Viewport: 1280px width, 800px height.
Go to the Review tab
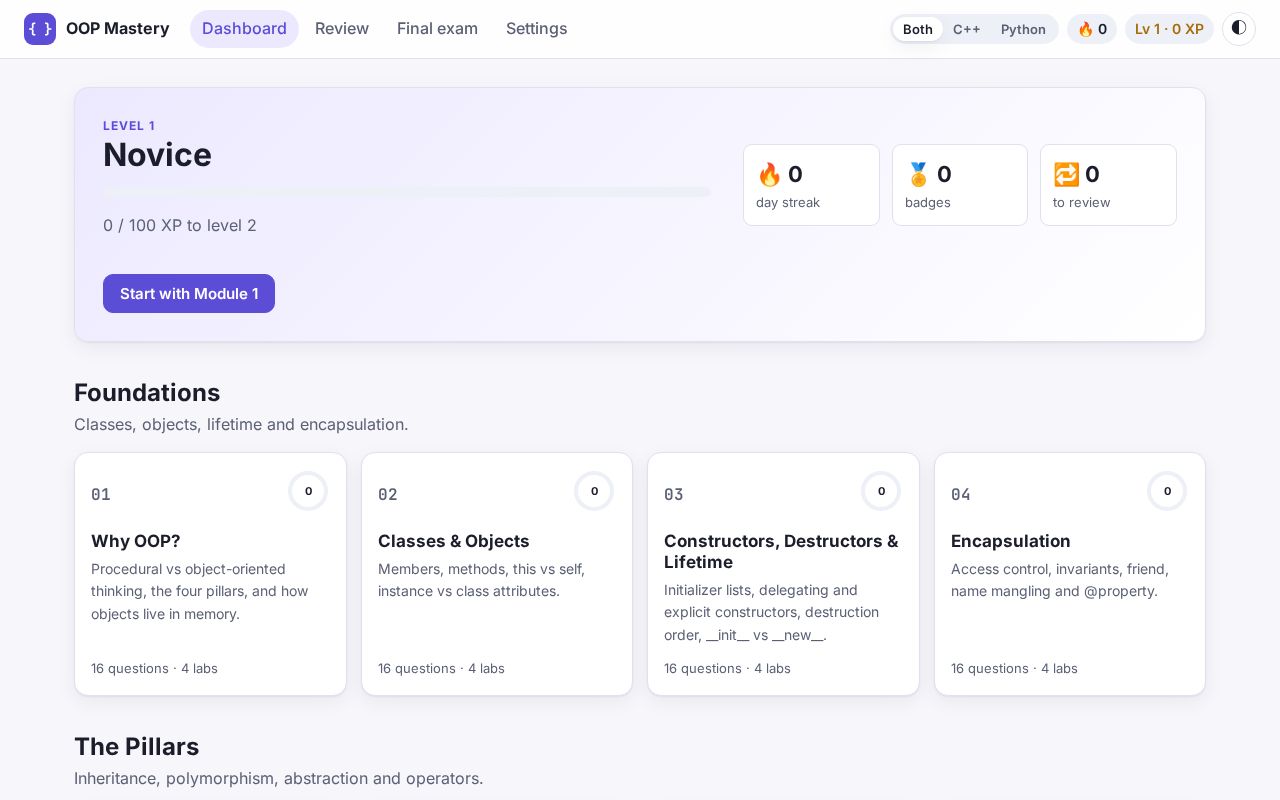(342, 29)
